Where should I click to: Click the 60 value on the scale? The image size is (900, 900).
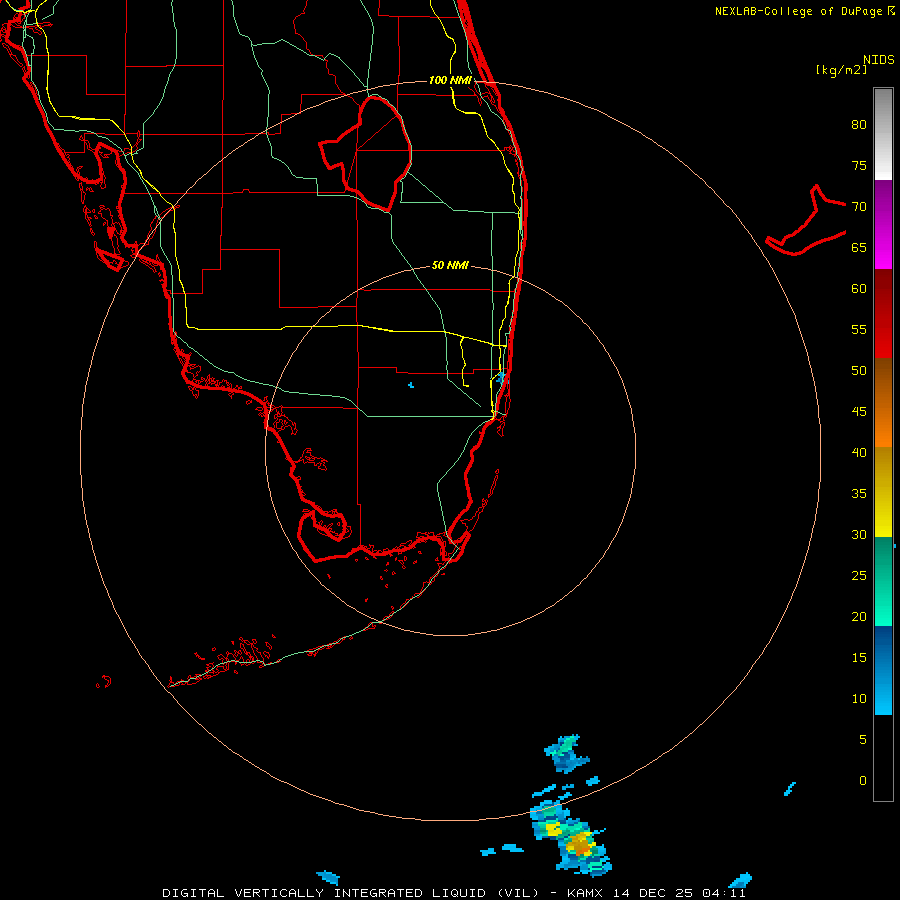pos(859,289)
